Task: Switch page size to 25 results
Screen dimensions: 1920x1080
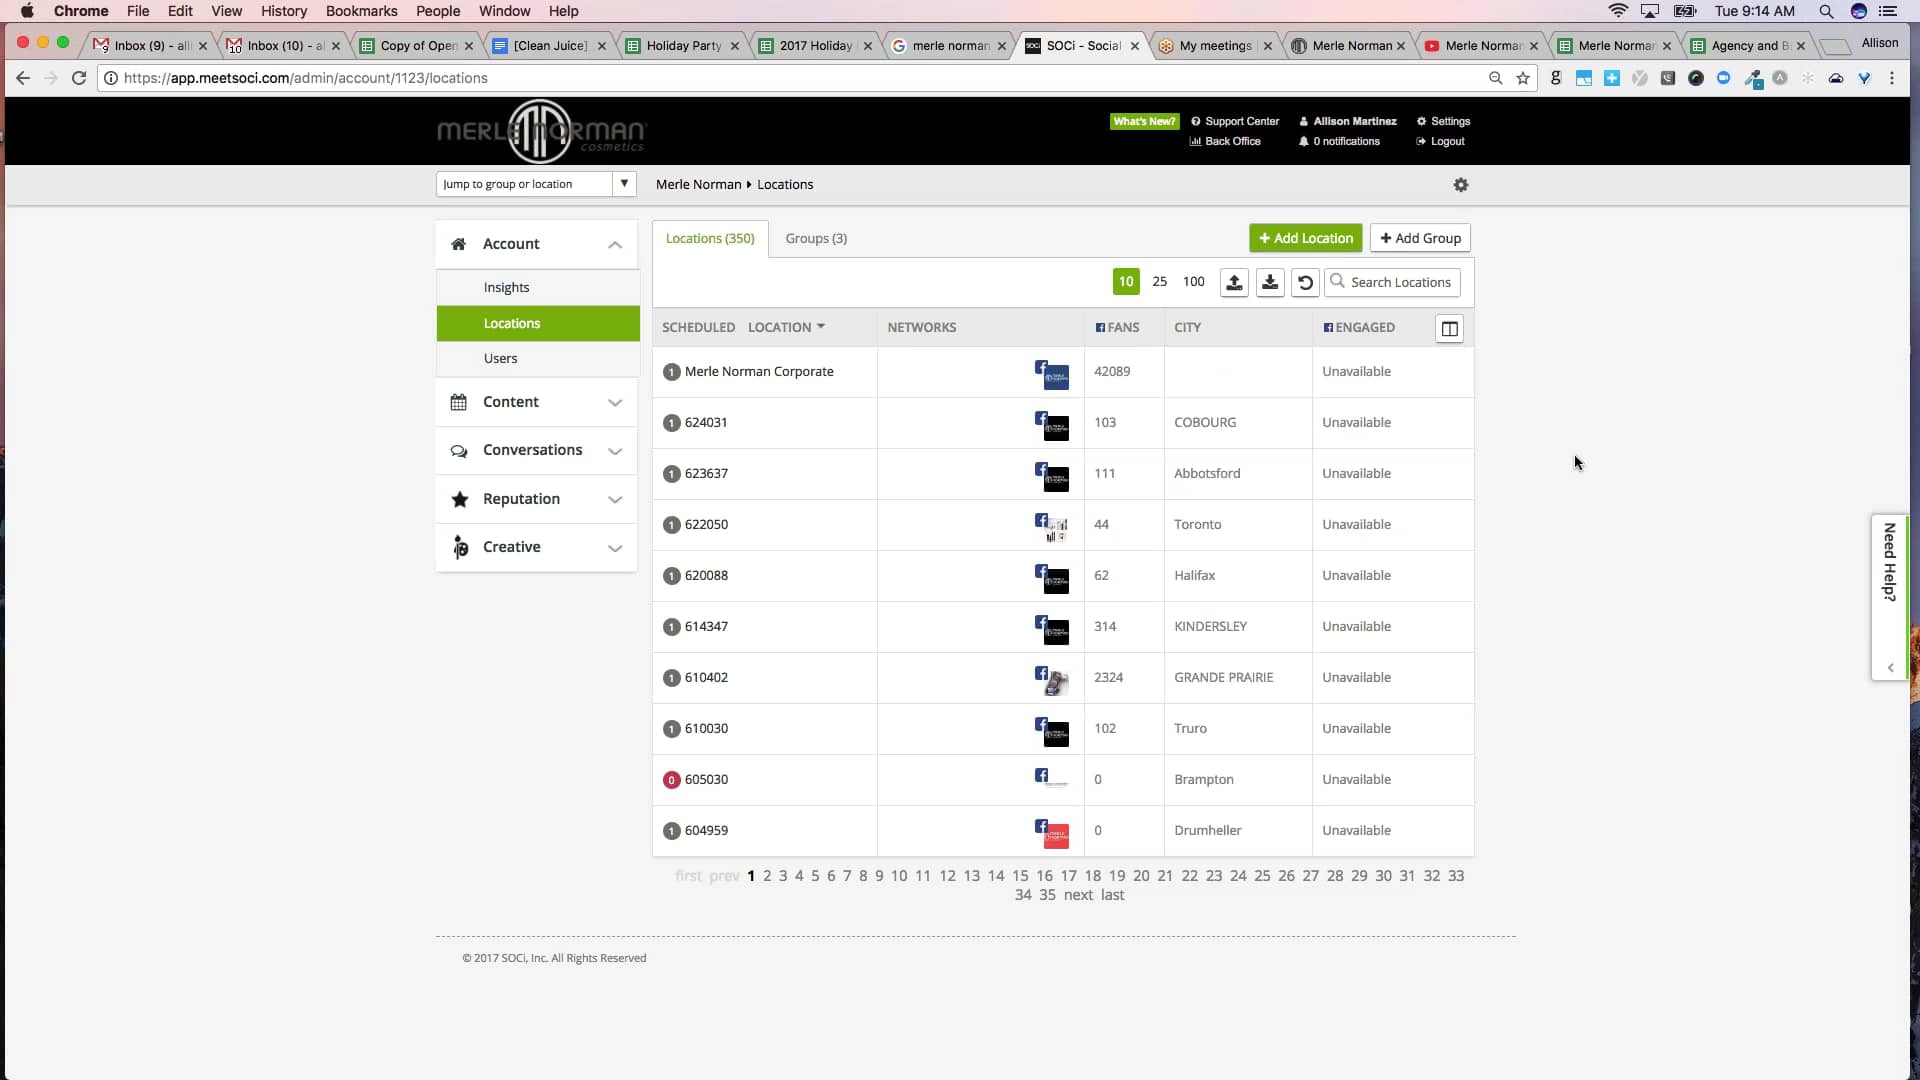Action: coord(1160,282)
